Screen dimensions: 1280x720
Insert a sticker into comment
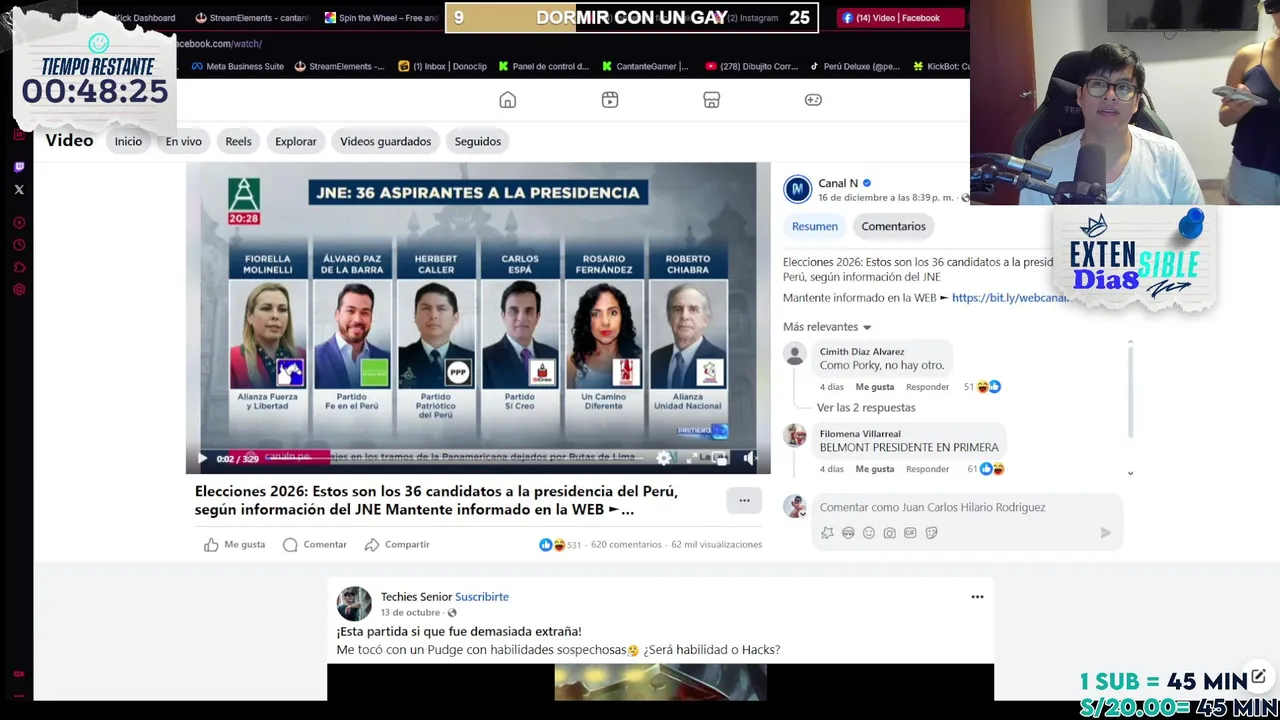tap(931, 533)
